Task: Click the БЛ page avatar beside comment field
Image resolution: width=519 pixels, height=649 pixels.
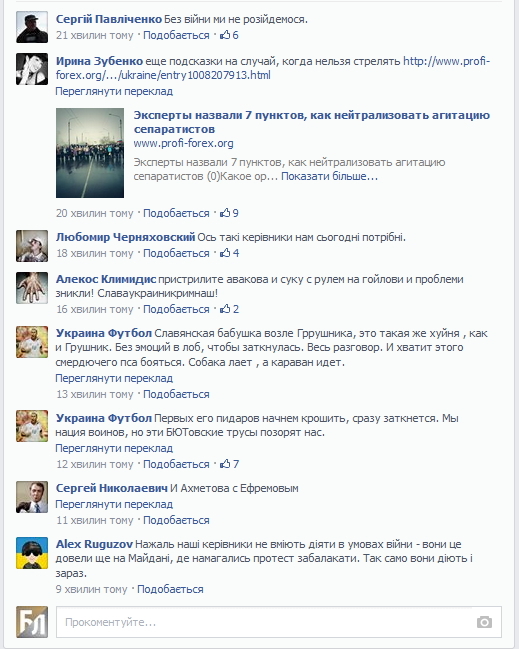Action: [x=32, y=622]
